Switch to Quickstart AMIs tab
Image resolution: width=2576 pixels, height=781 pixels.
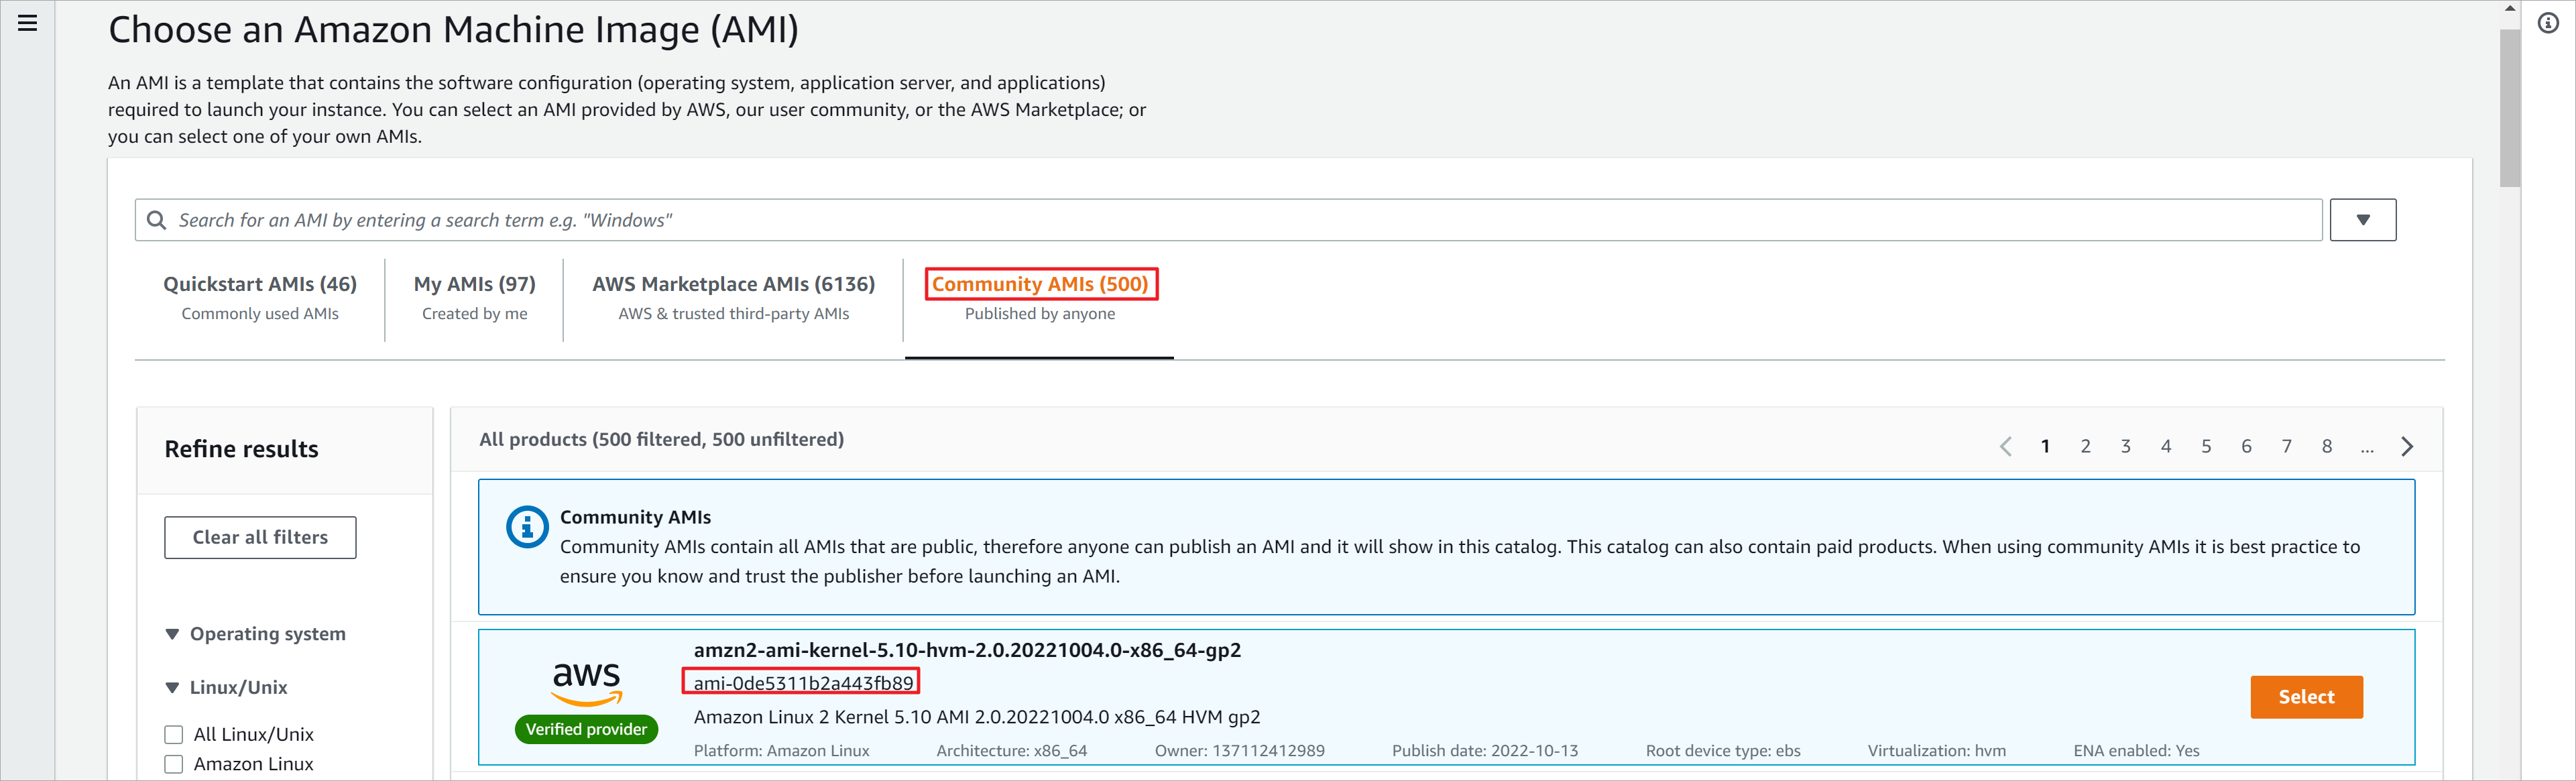[x=260, y=297]
